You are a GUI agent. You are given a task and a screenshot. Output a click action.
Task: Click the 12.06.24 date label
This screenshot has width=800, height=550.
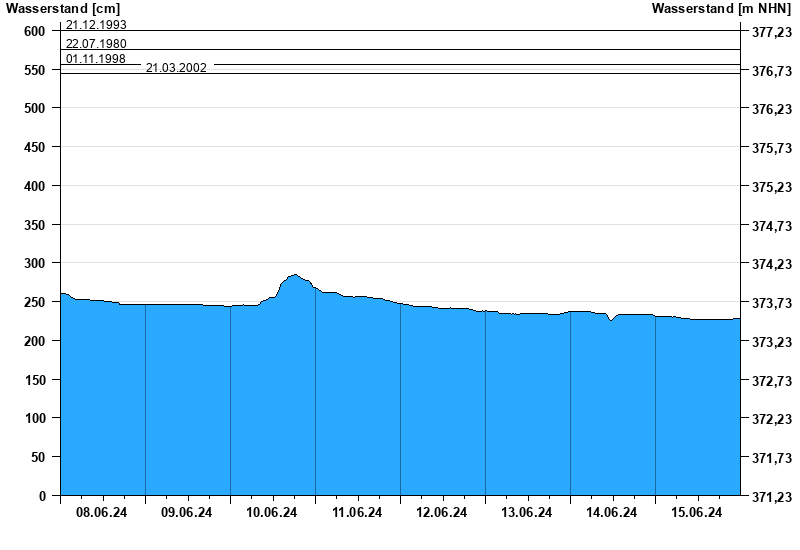pyautogui.click(x=442, y=513)
